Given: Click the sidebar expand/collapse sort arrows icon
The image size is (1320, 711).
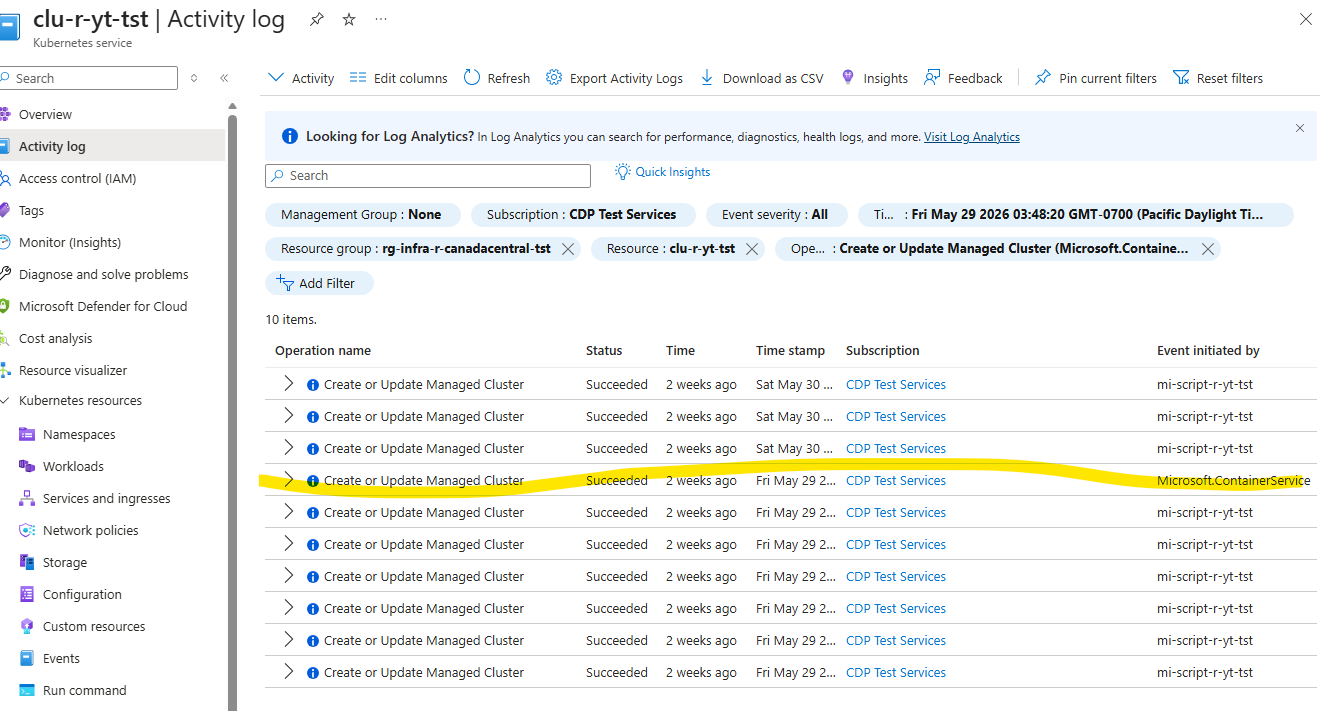Looking at the screenshot, I should (x=194, y=78).
